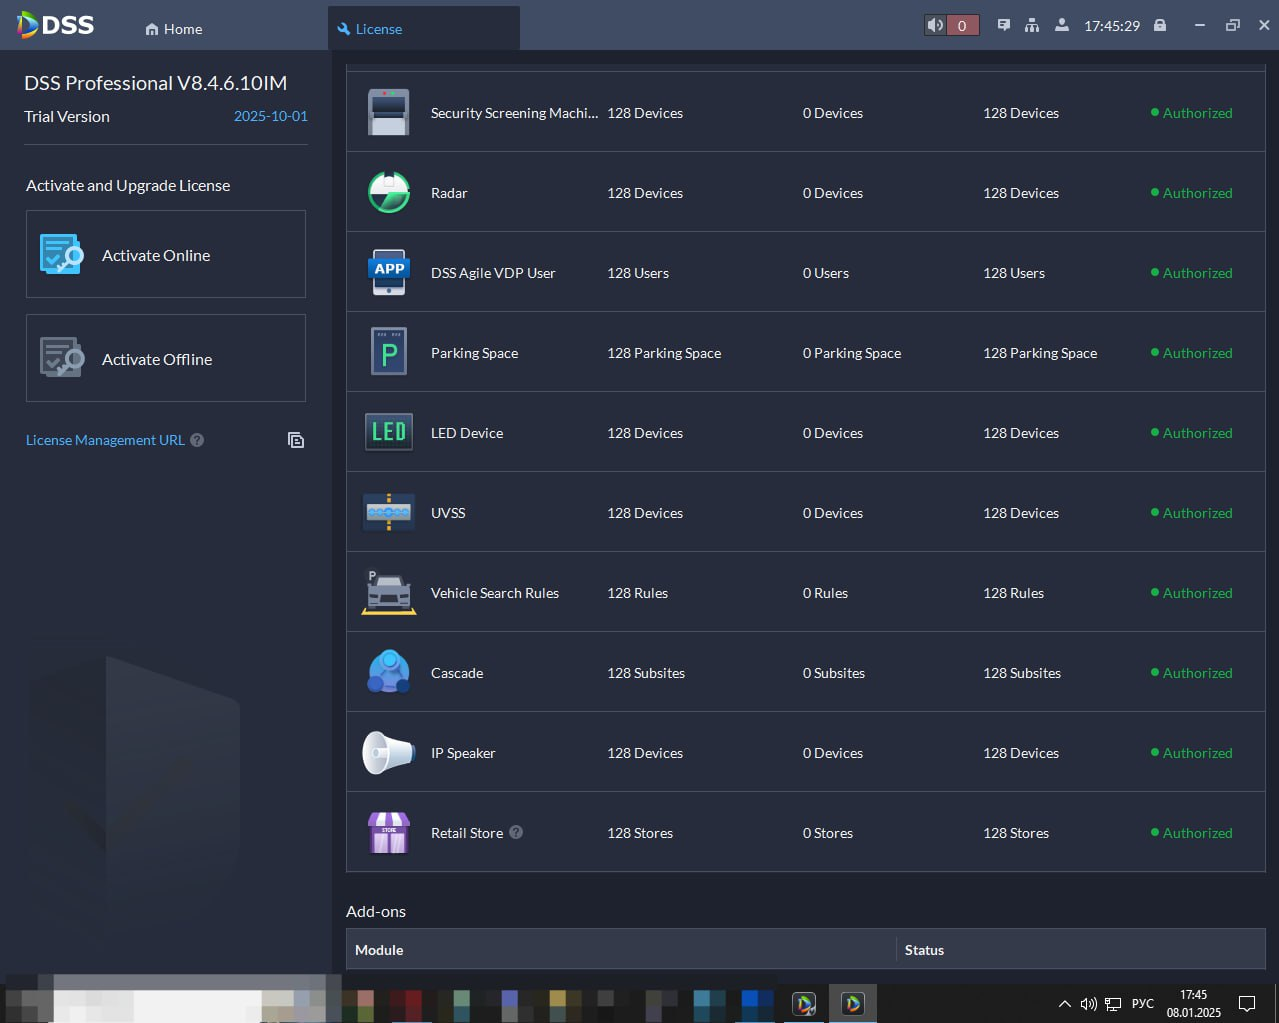Open Windows notification center in taskbar
1279x1023 pixels.
pos(1247,1003)
